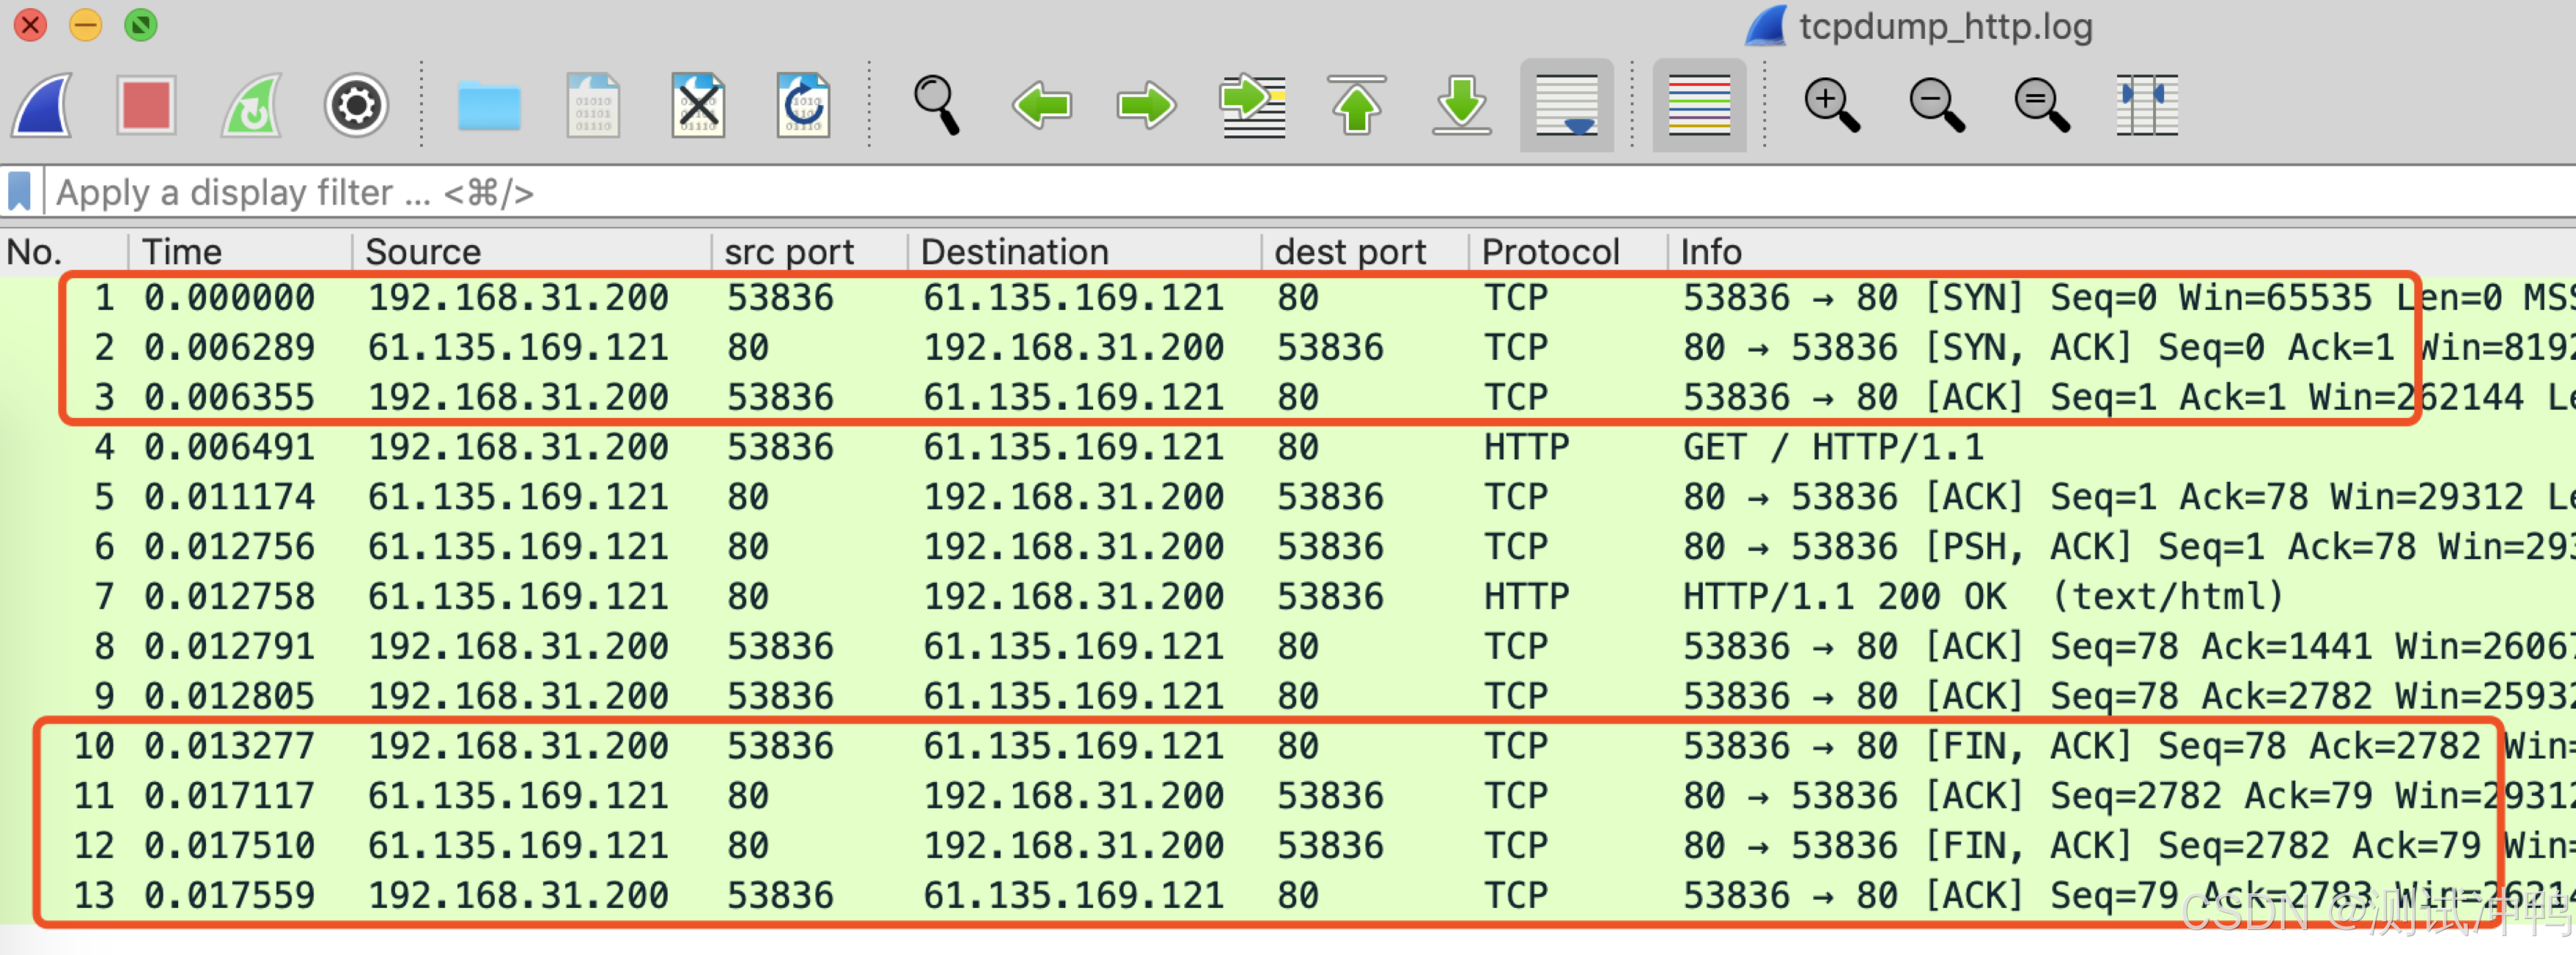Toggle packet list colorization

tap(1699, 105)
